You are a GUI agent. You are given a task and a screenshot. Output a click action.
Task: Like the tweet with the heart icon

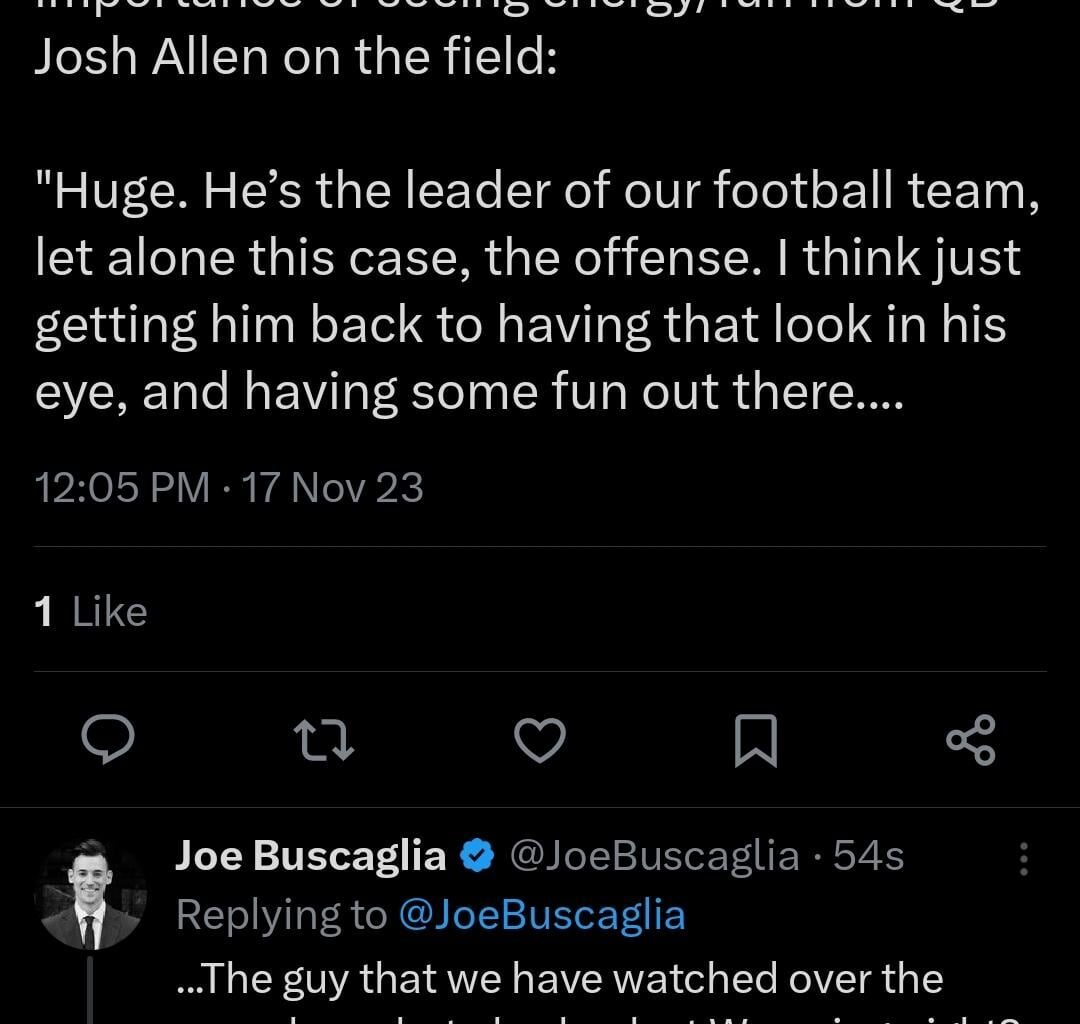pyautogui.click(x=539, y=741)
